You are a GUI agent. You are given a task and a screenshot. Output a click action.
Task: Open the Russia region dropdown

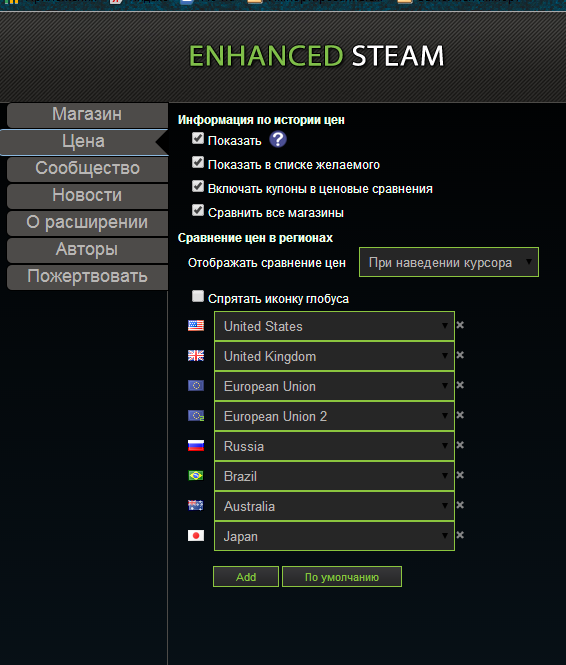(335, 446)
